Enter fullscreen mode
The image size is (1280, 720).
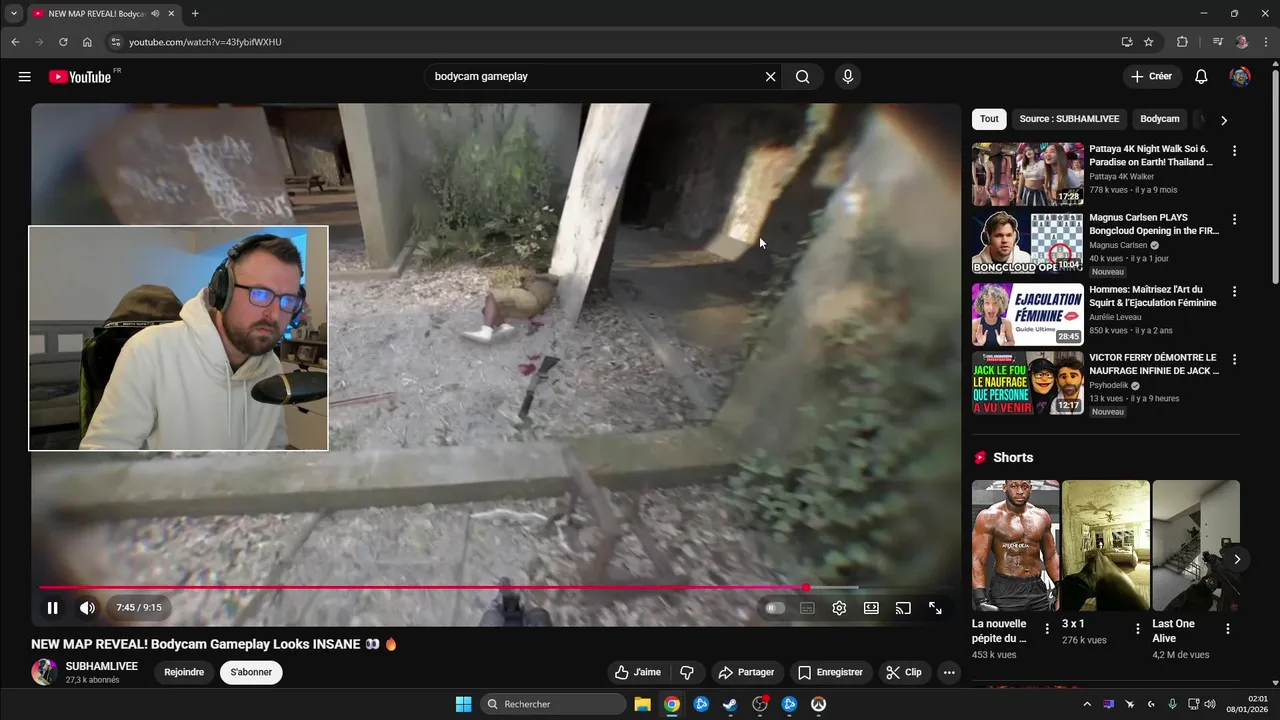pos(935,608)
